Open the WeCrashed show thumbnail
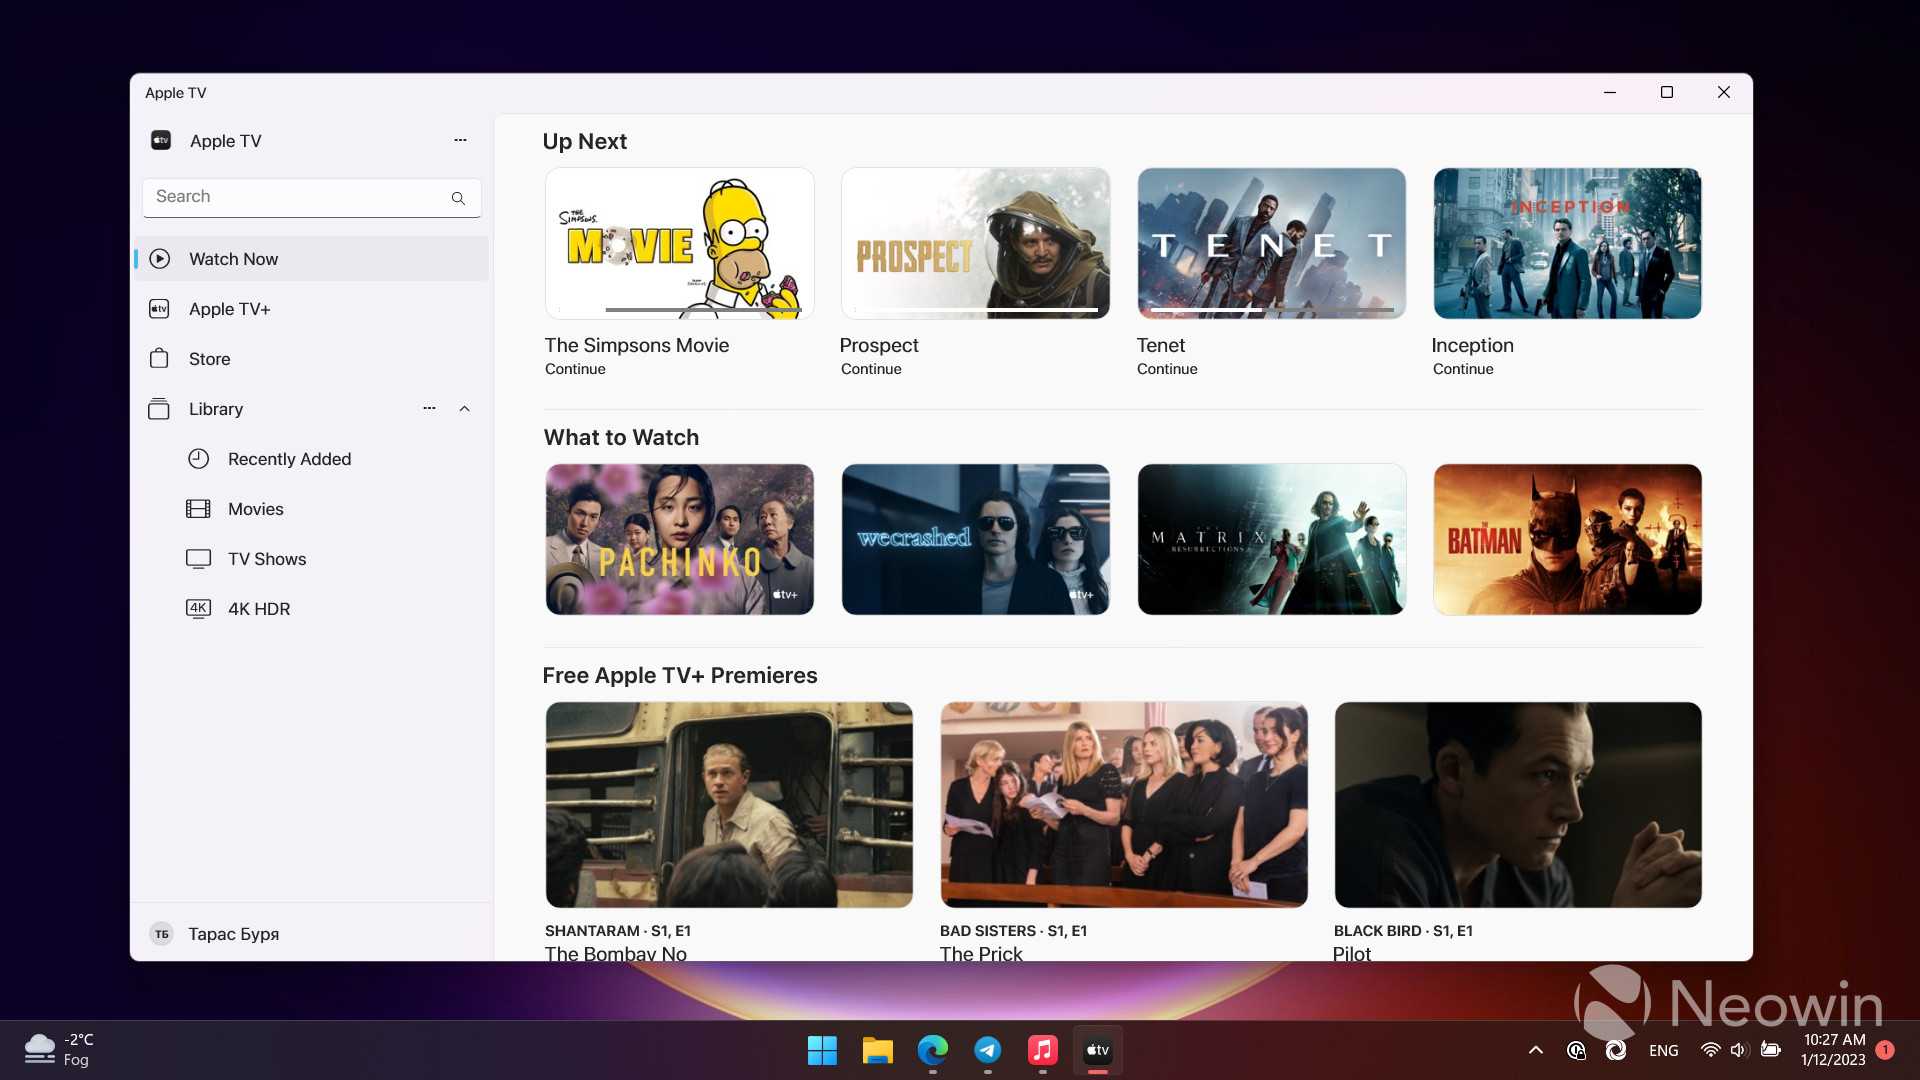Viewport: 1920px width, 1080px height. coord(976,539)
